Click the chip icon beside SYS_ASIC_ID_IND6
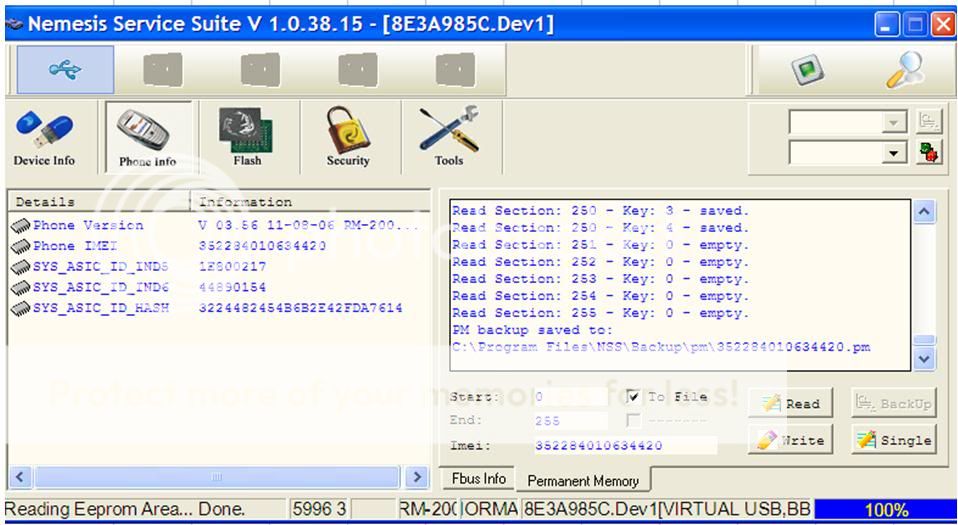This screenshot has height=525, width=958. coord(20,287)
